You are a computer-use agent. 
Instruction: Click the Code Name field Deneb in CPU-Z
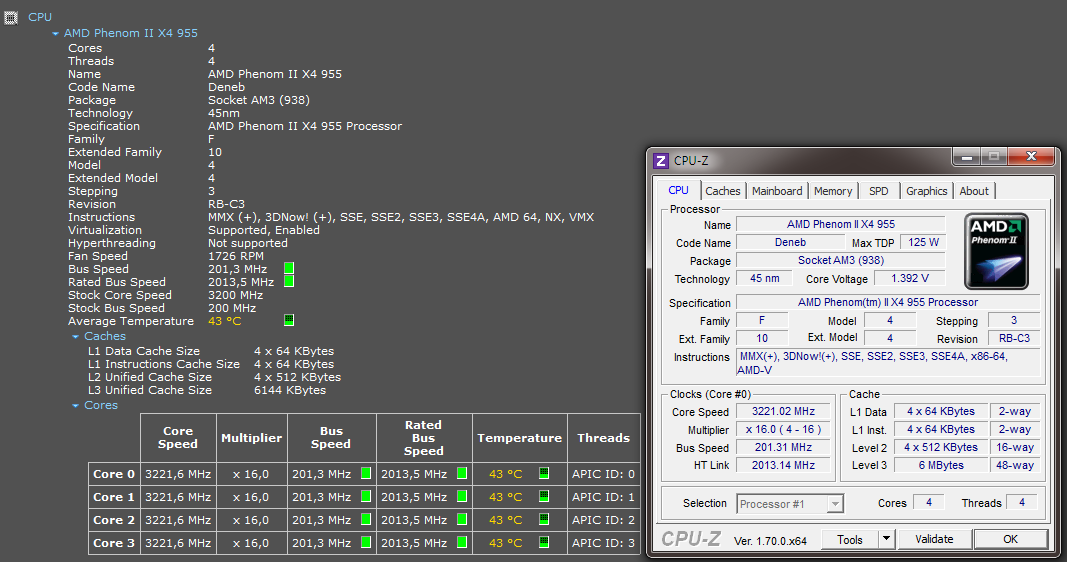pos(790,242)
